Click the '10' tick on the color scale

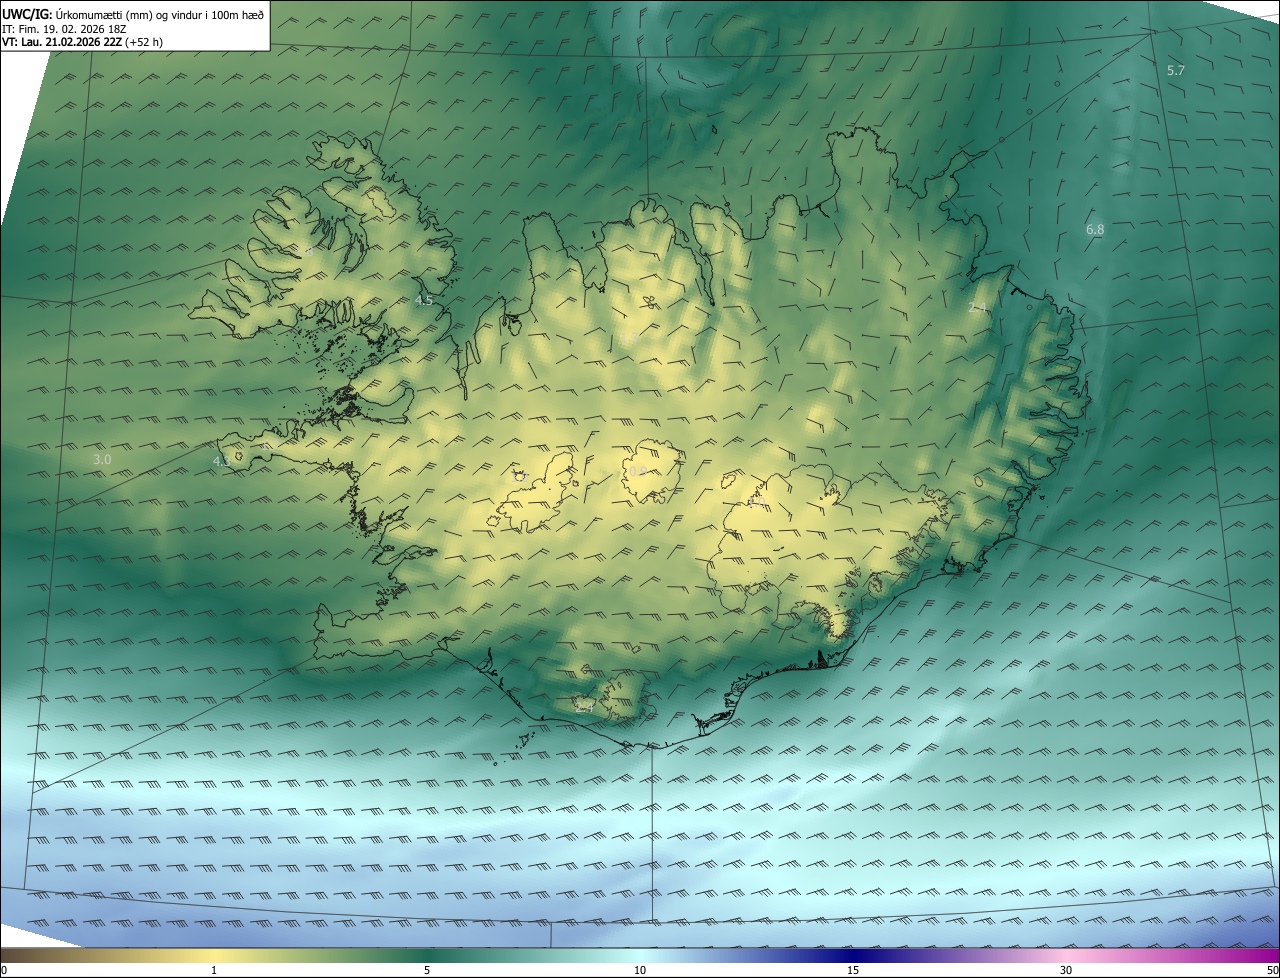coord(640,970)
